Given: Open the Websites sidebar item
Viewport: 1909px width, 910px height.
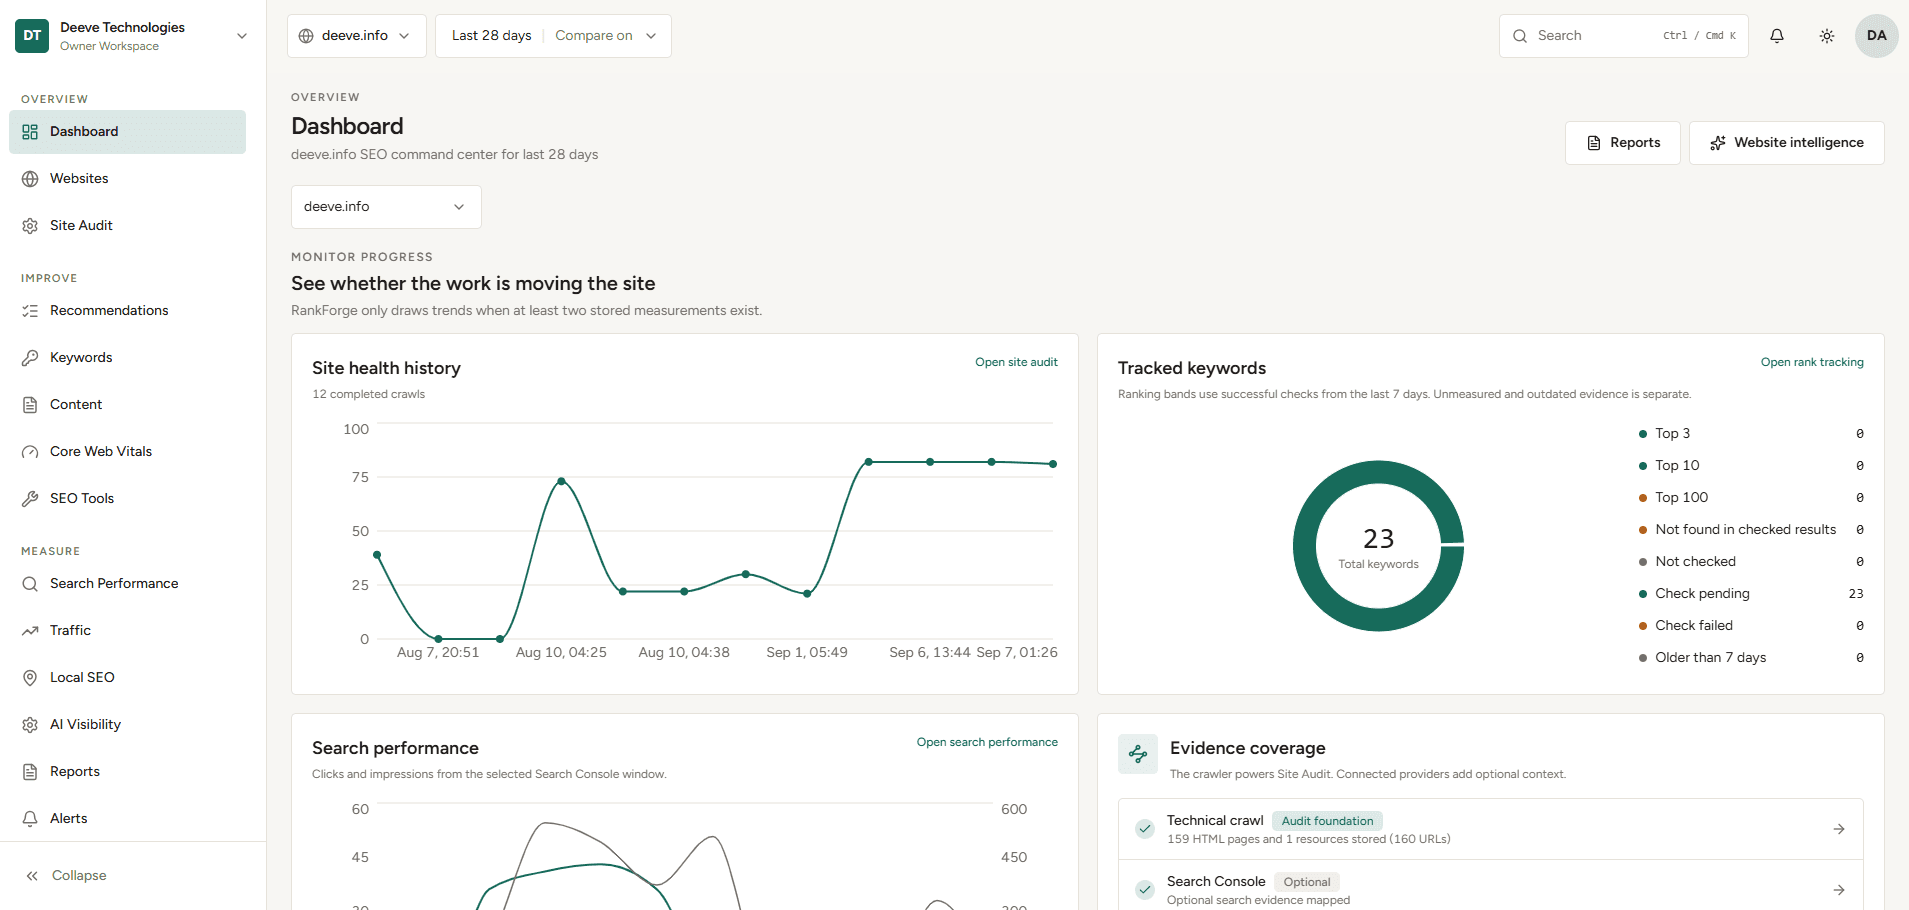Looking at the screenshot, I should pos(127,179).
